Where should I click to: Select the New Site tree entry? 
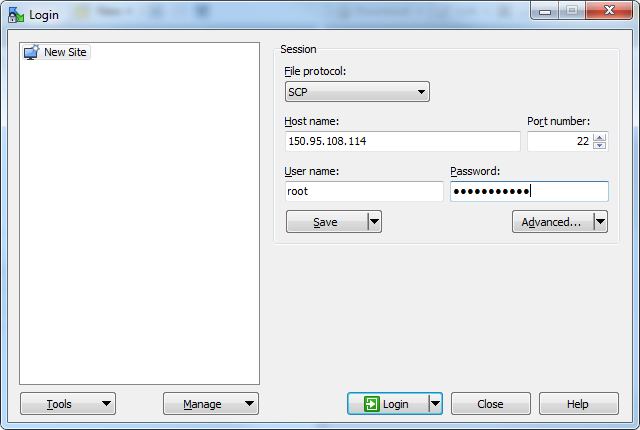[56, 52]
